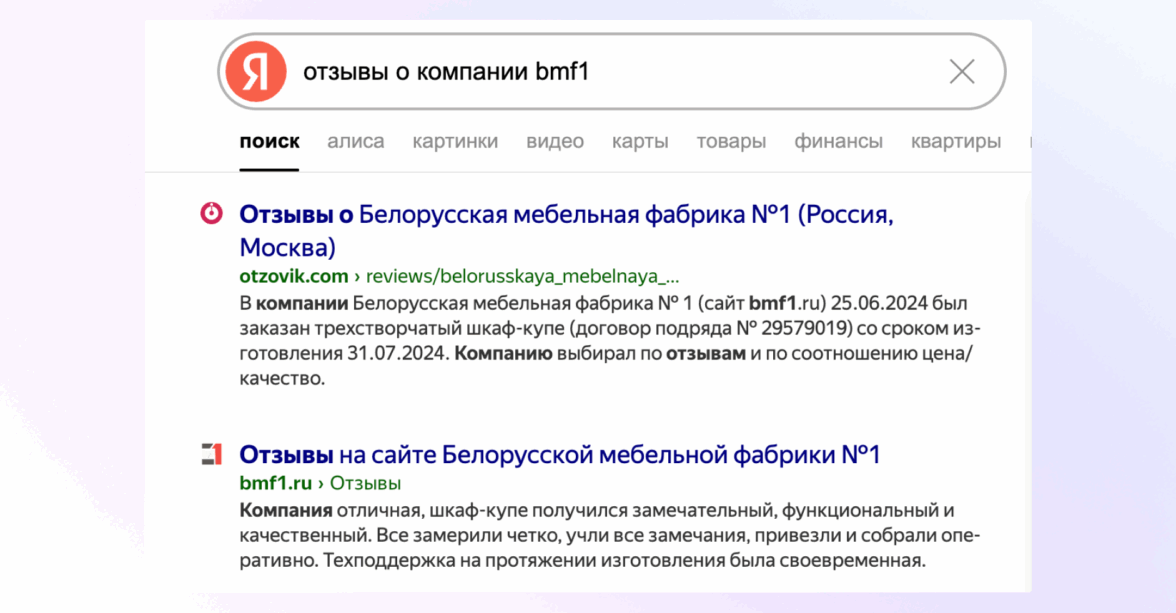Open the 'картинки' tab

tap(455, 141)
